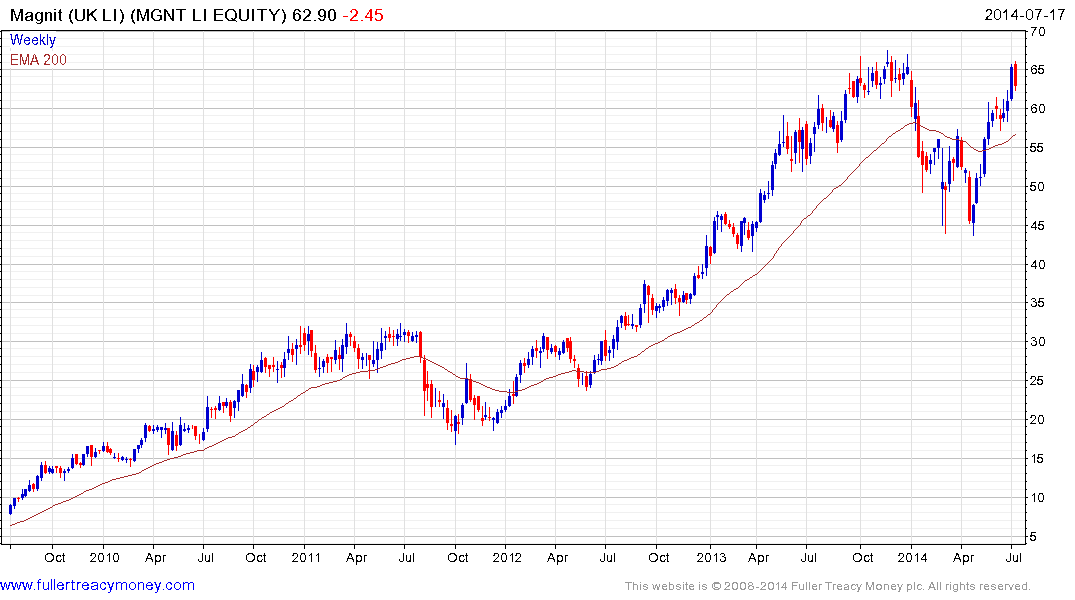The height and width of the screenshot is (600, 1075).
Task: Click the 30 price axis label
Action: 1037,342
